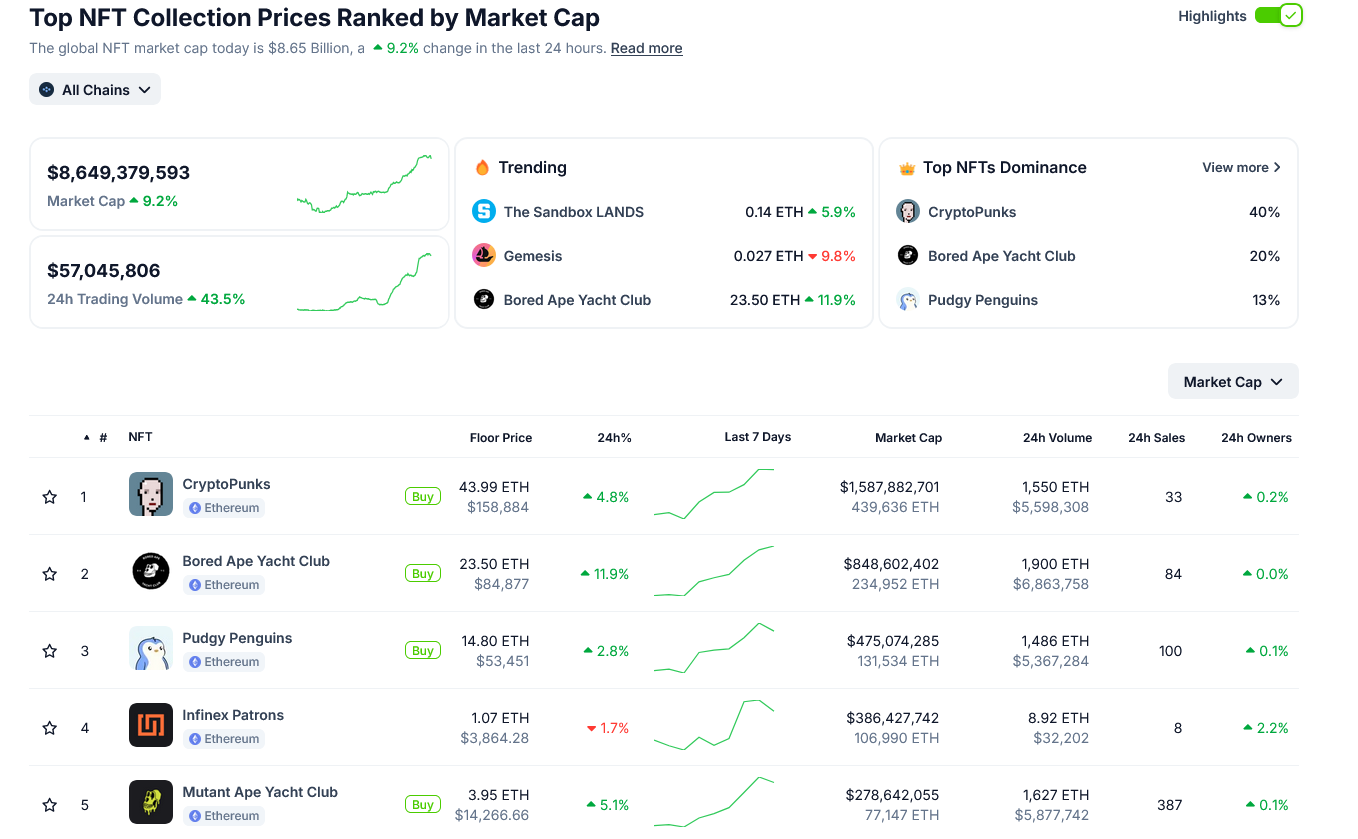
Task: Click the Bored Ape Yacht Club table logo
Action: click(151, 571)
